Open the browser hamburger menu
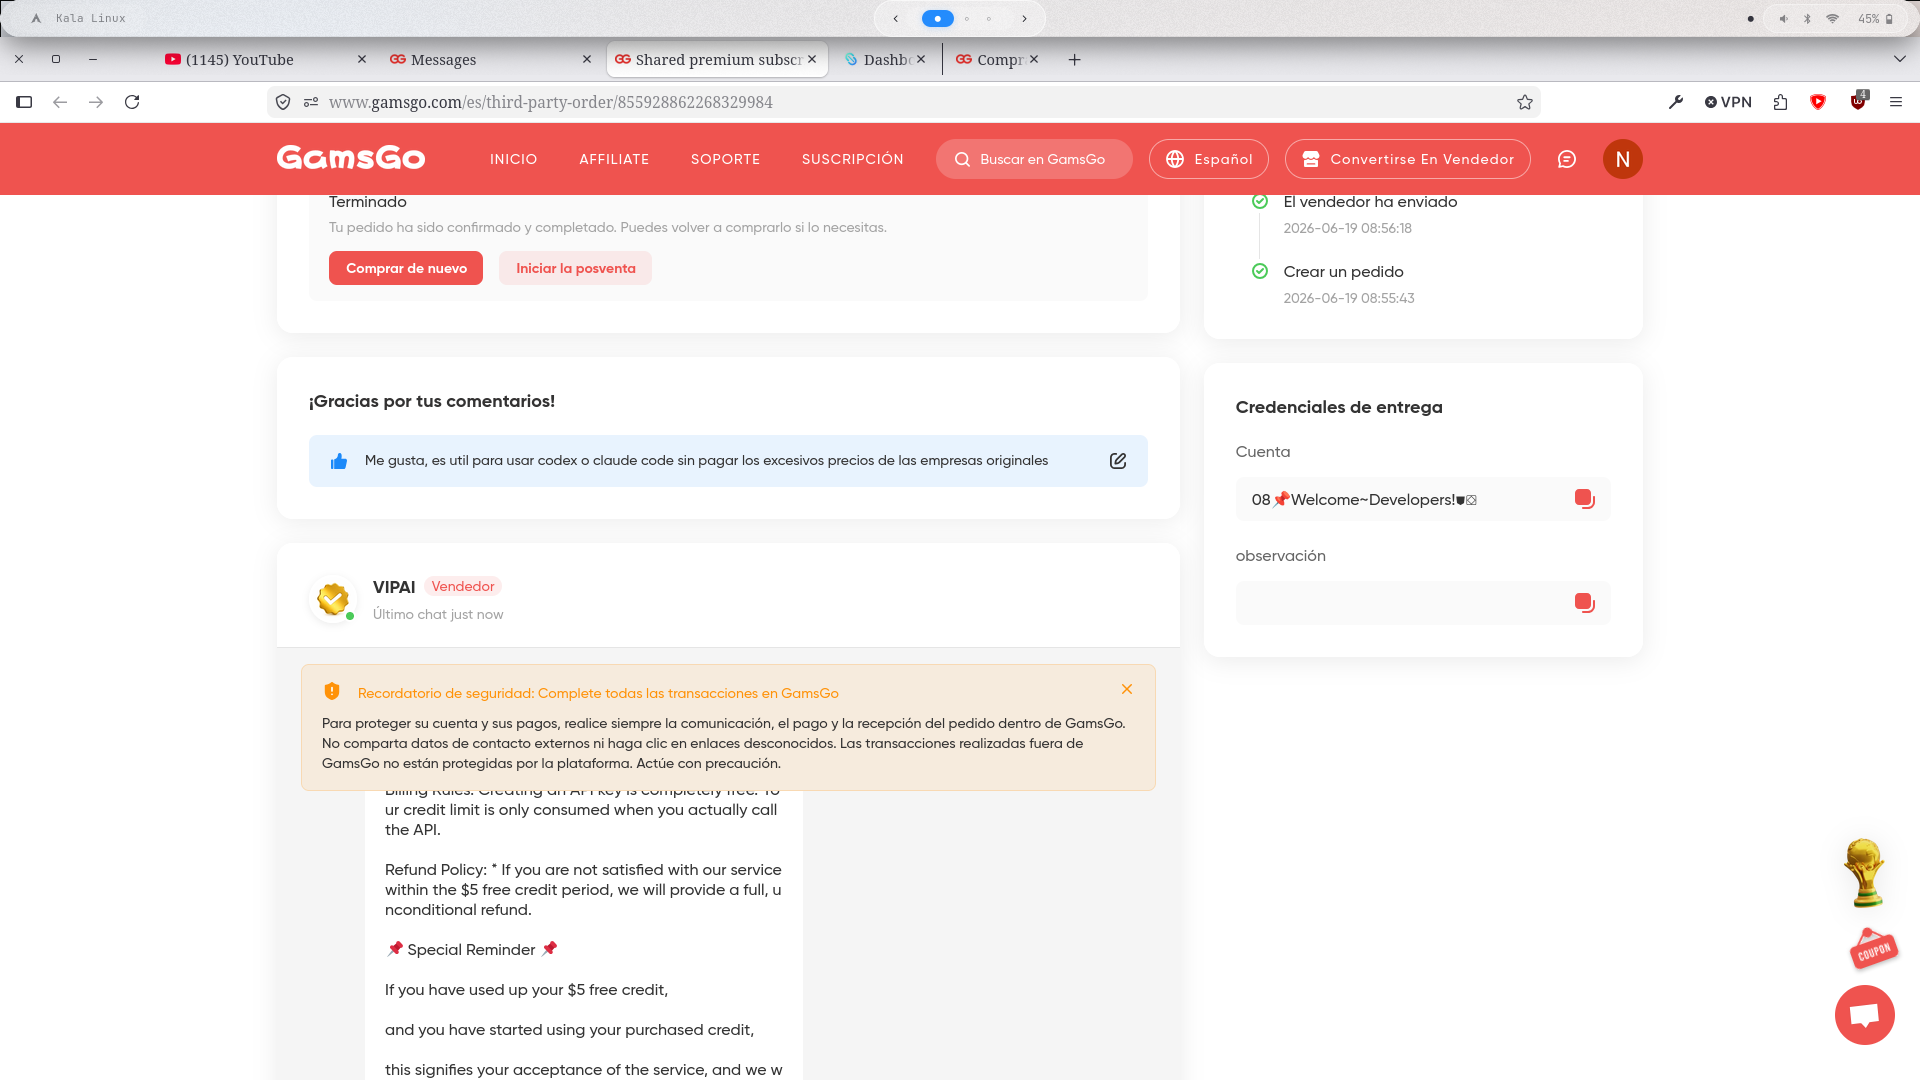Image resolution: width=1920 pixels, height=1080 pixels. click(x=1896, y=102)
